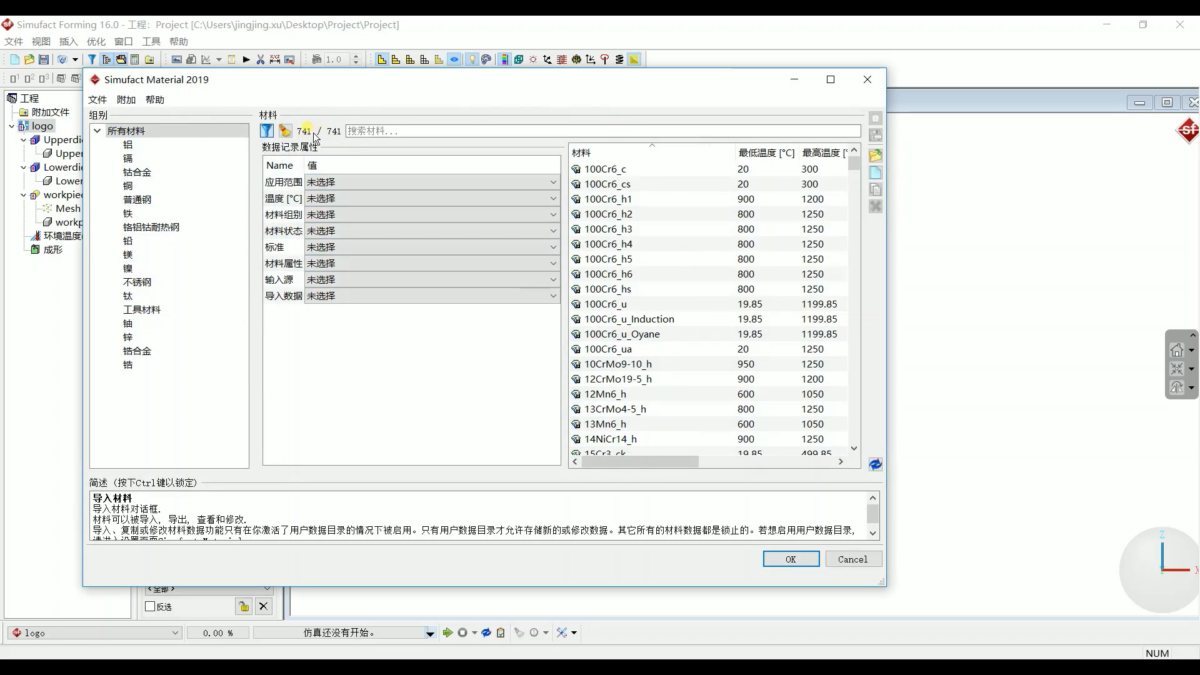Select 工具材料 material group
Screen dimensions: 1200x675
click(142, 310)
